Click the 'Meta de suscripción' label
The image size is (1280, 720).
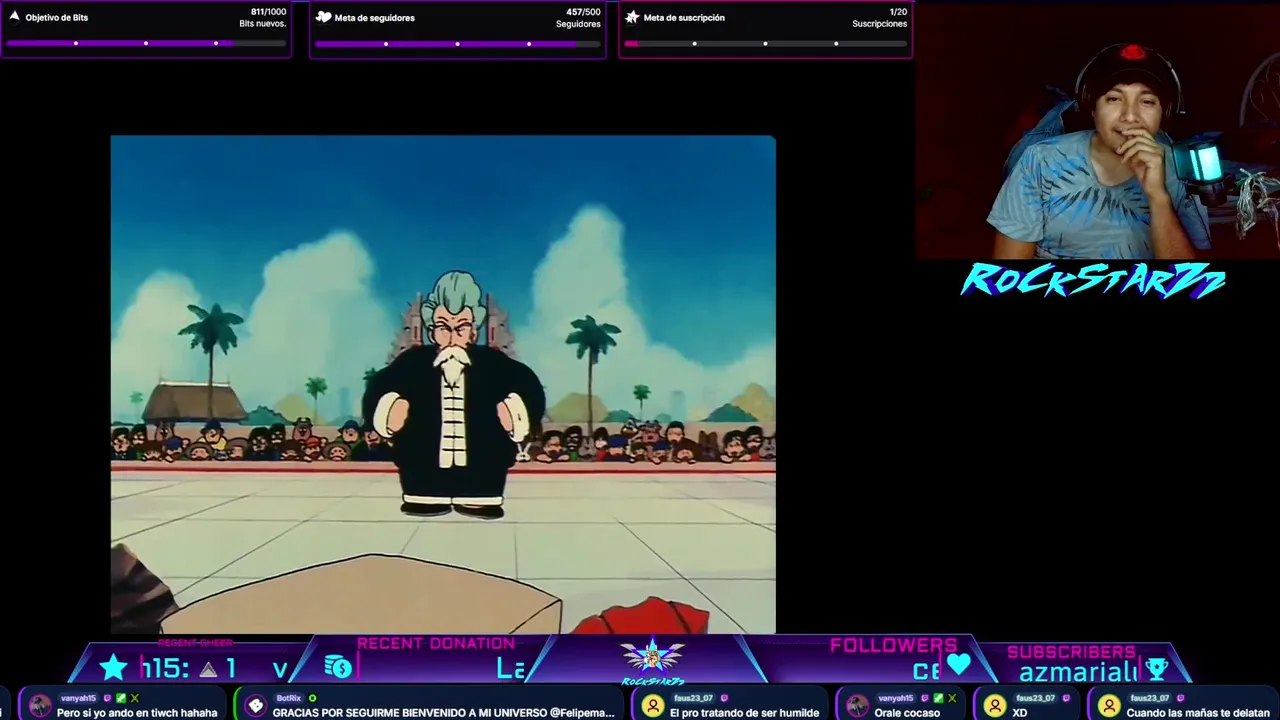click(684, 18)
